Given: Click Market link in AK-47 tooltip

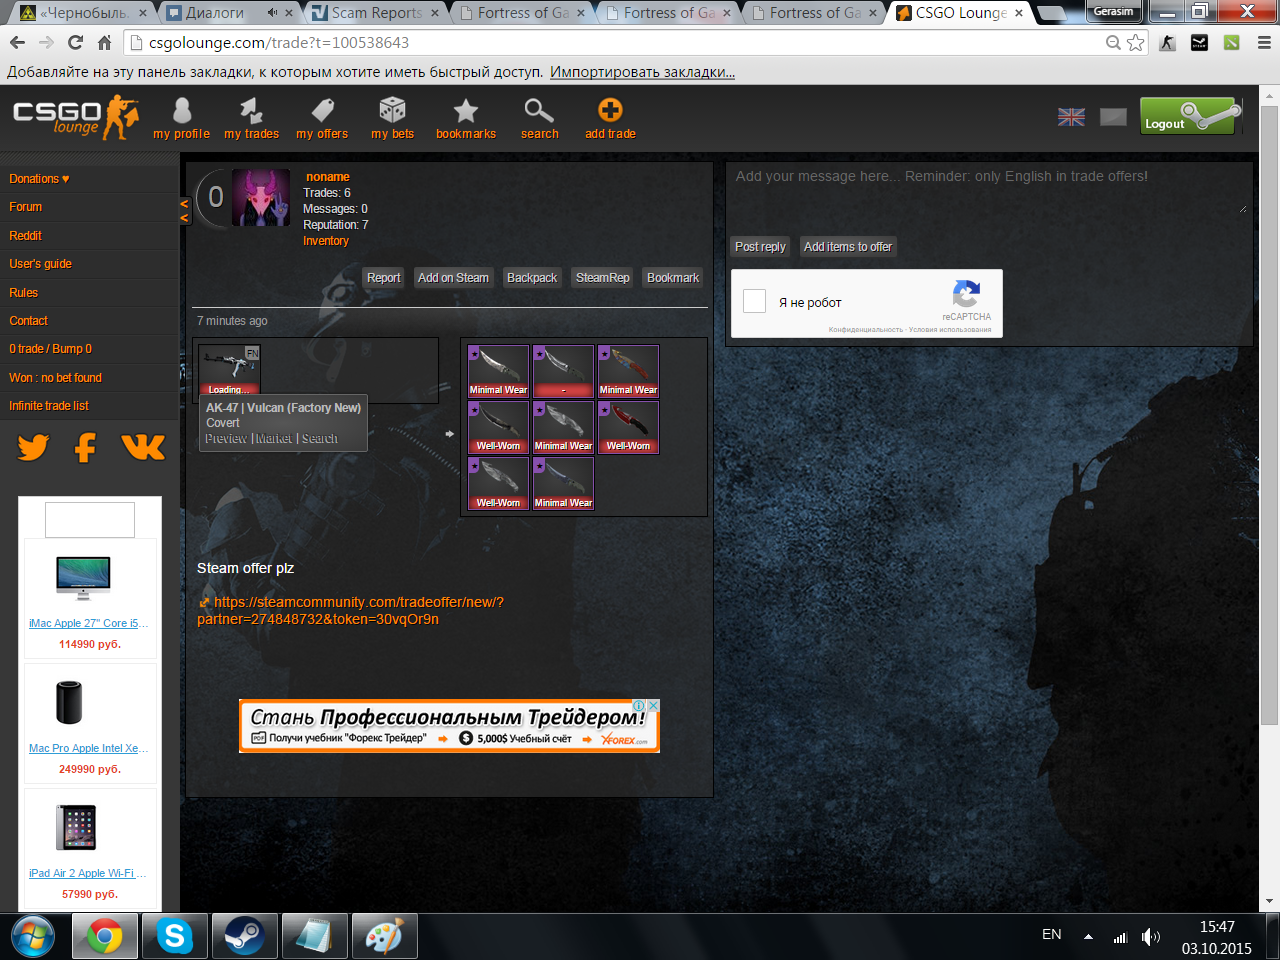Looking at the screenshot, I should pyautogui.click(x=274, y=439).
